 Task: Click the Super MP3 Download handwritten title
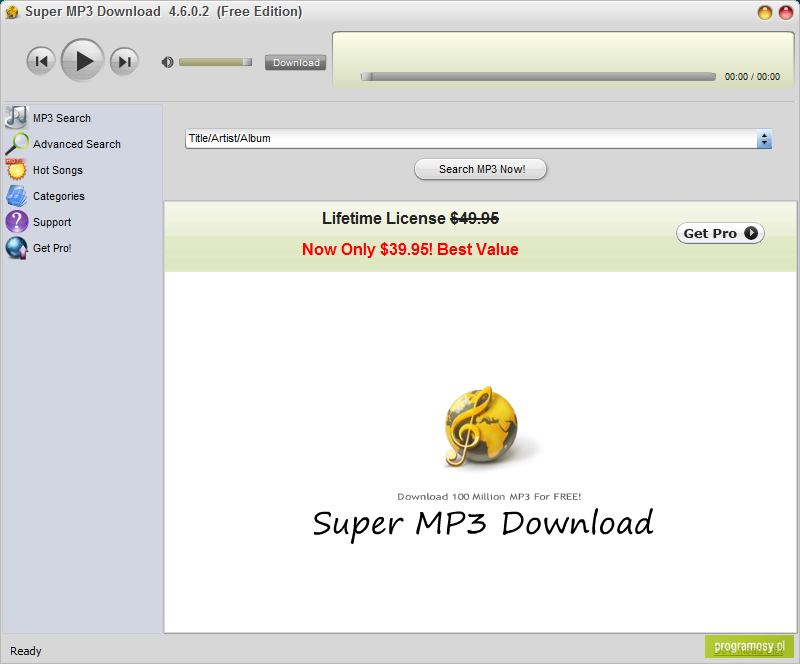tap(483, 525)
